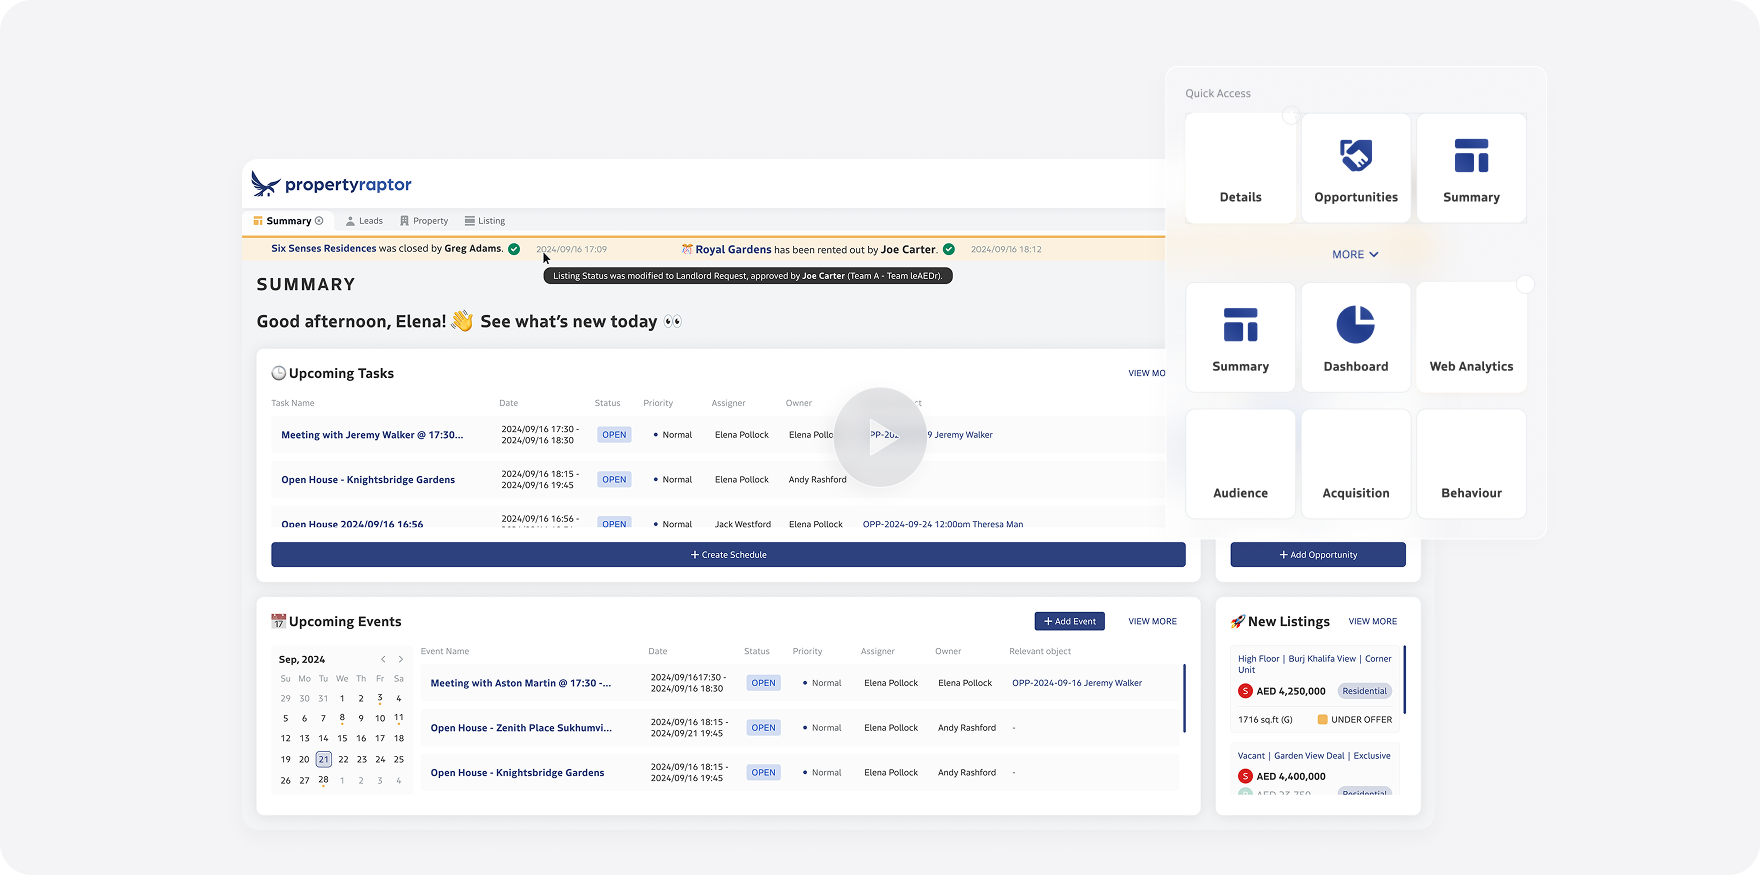Open the Royal Gardens notification link

point(733,250)
